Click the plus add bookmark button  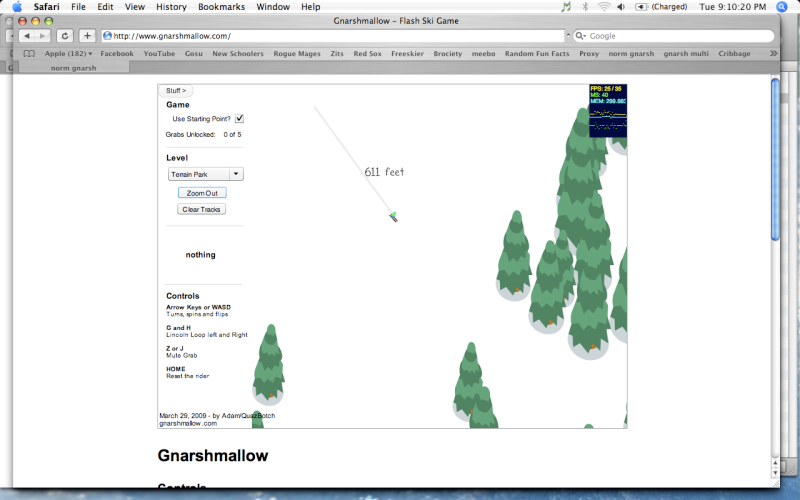point(87,36)
